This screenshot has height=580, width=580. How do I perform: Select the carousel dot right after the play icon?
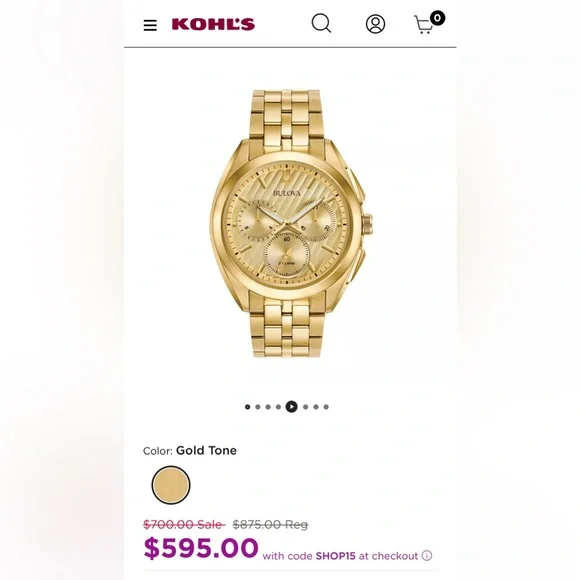click(306, 407)
